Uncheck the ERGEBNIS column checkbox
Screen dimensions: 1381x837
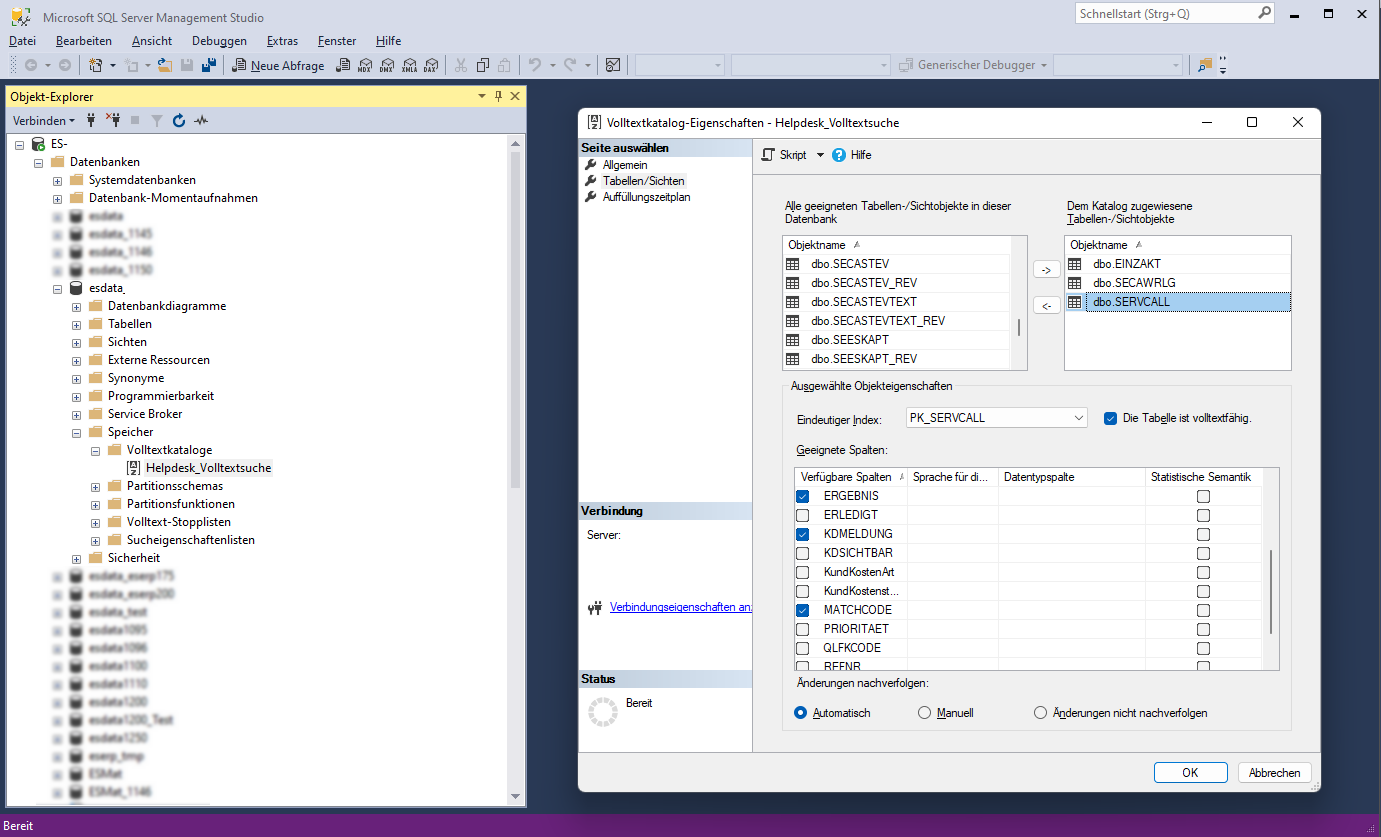[802, 496]
